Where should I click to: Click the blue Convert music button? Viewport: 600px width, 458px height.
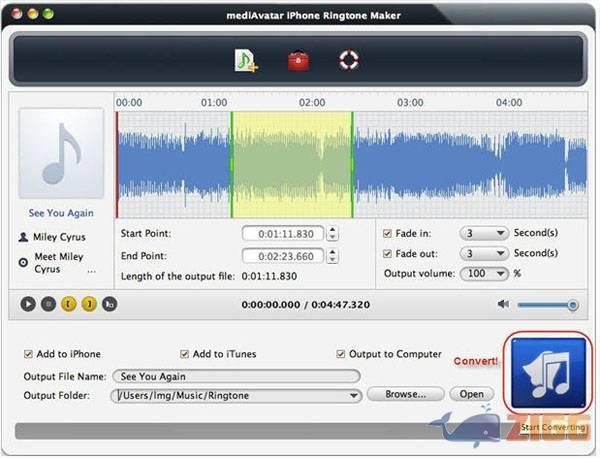pyautogui.click(x=548, y=373)
